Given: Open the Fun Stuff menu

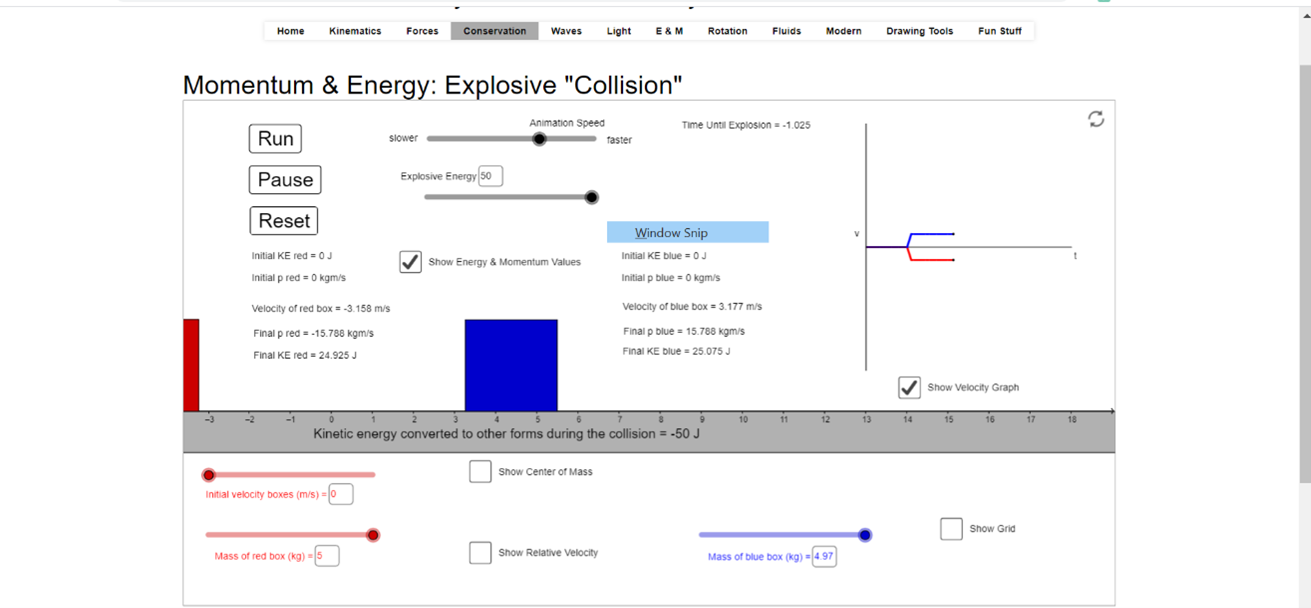Looking at the screenshot, I should point(999,31).
